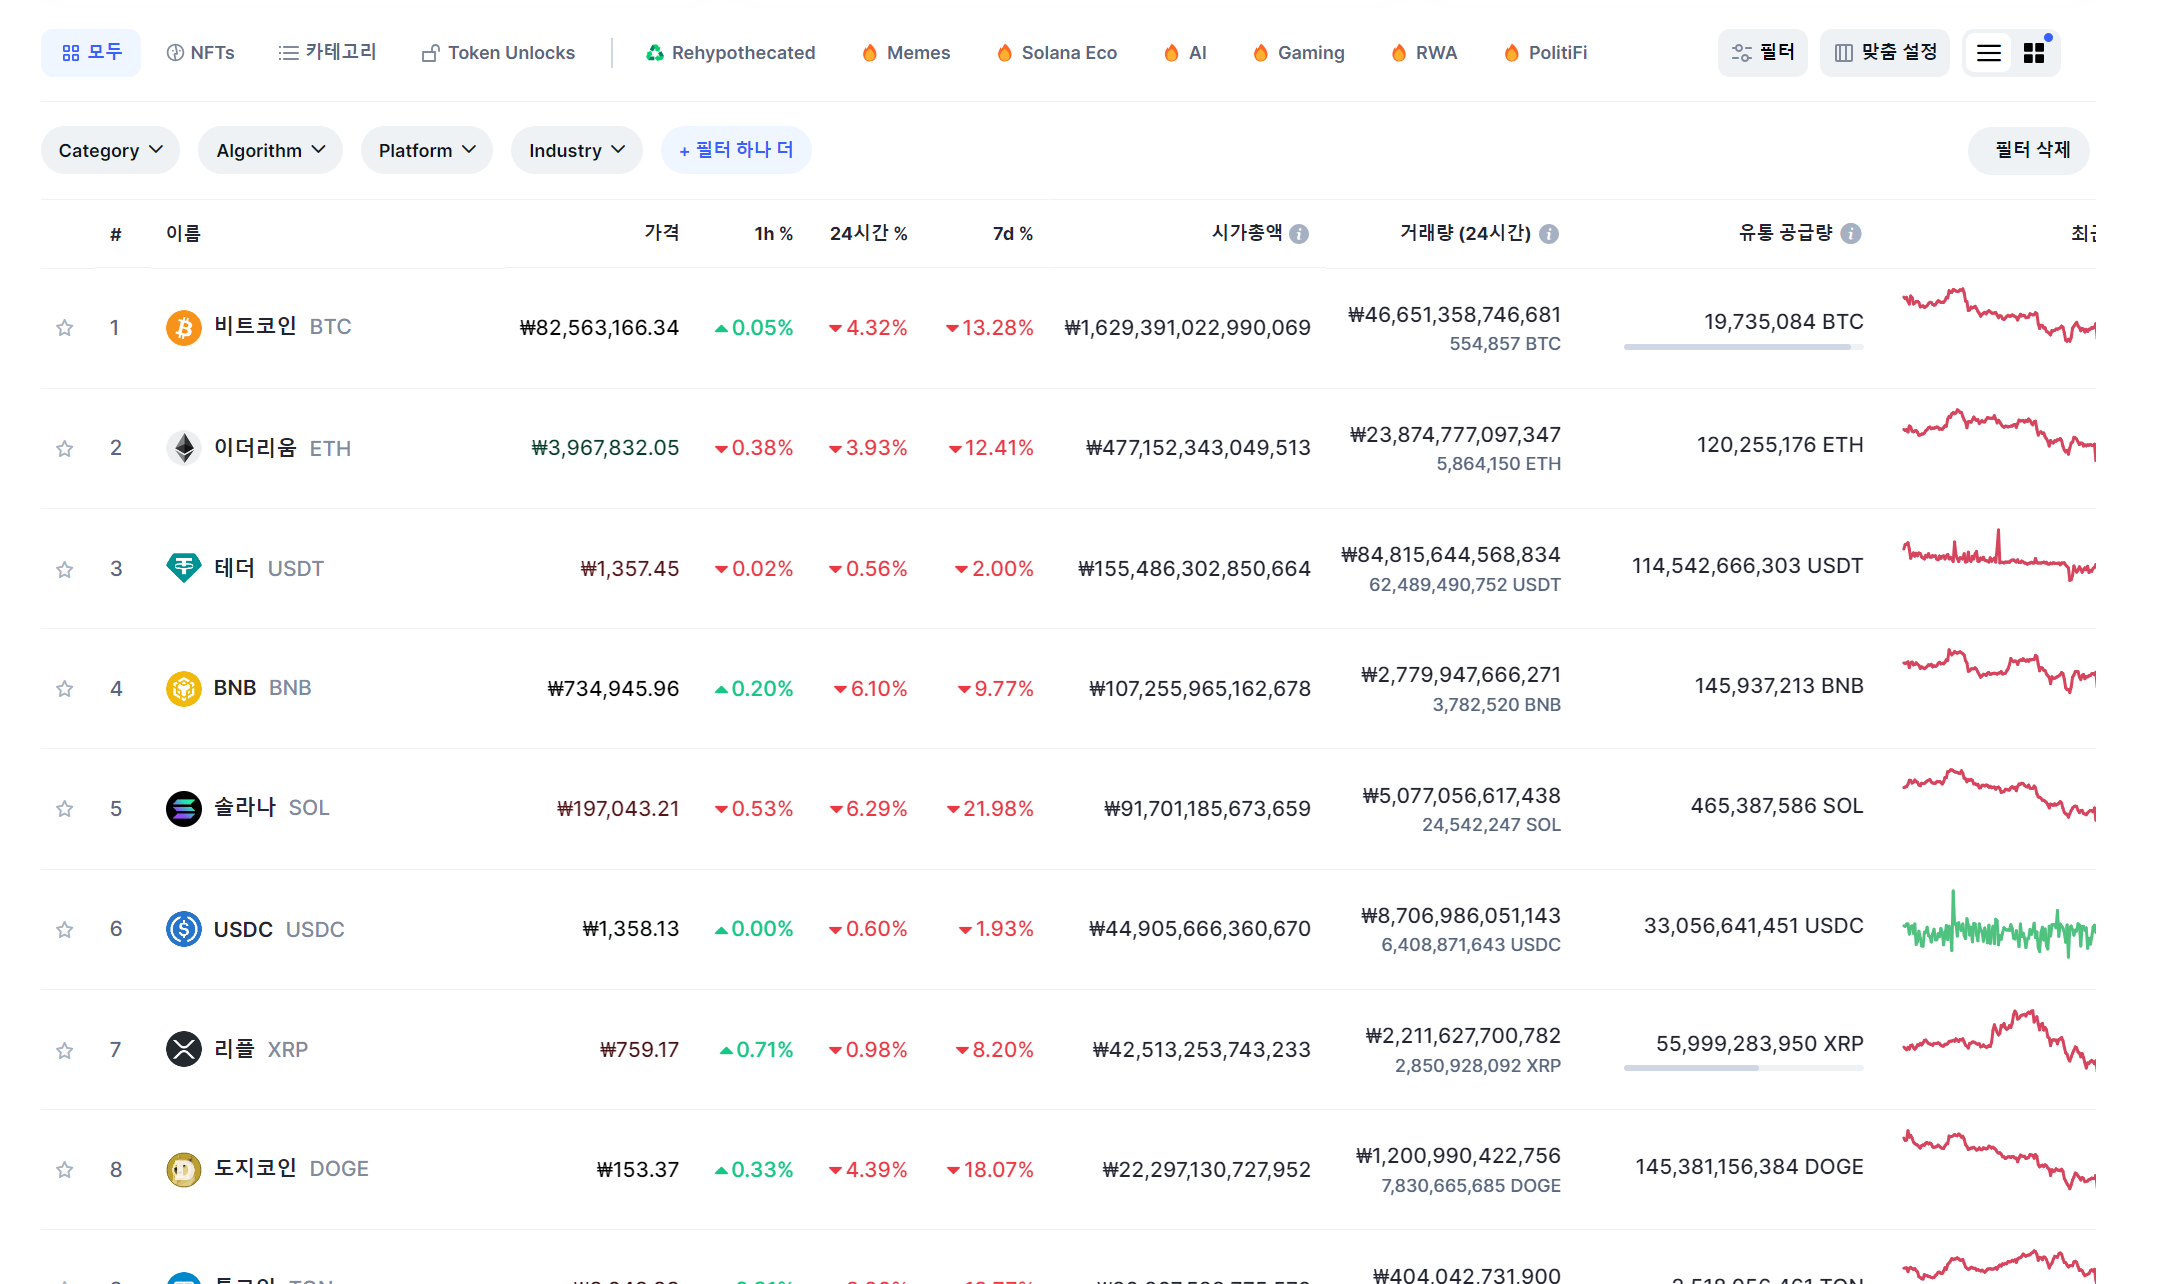The height and width of the screenshot is (1284, 2161).
Task: Click the market cap info icon
Action: [1299, 234]
